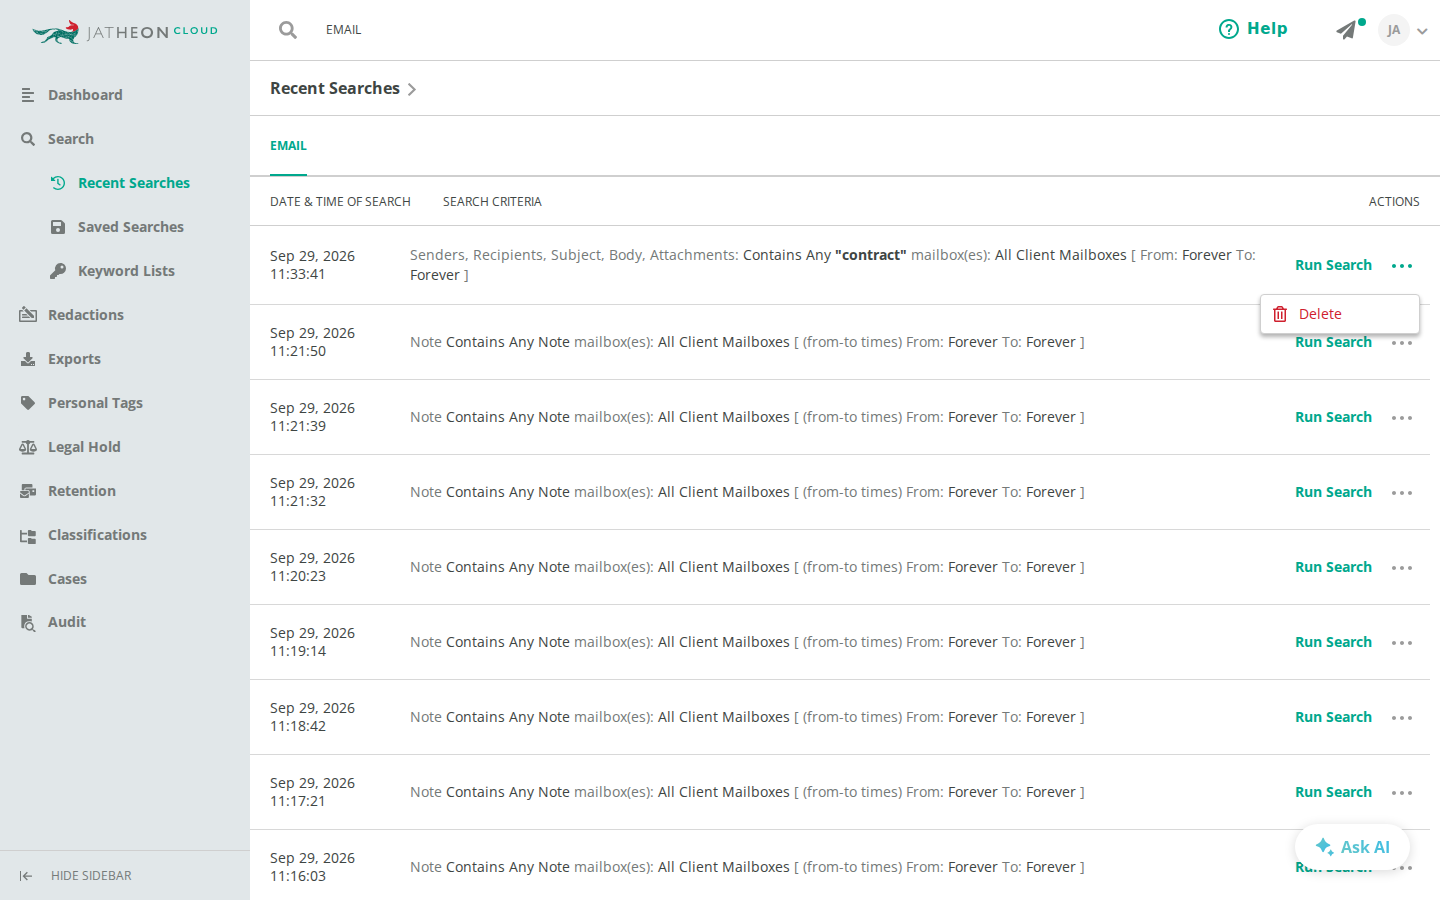The image size is (1440, 900).
Task: Choose Delete from the popup menu
Action: (x=1339, y=314)
